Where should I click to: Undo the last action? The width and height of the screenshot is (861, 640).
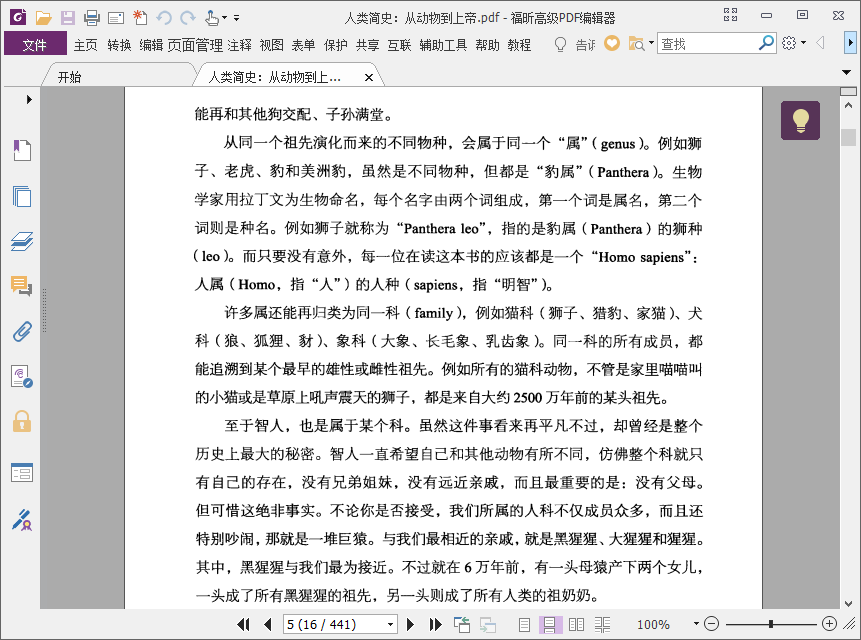coord(164,18)
